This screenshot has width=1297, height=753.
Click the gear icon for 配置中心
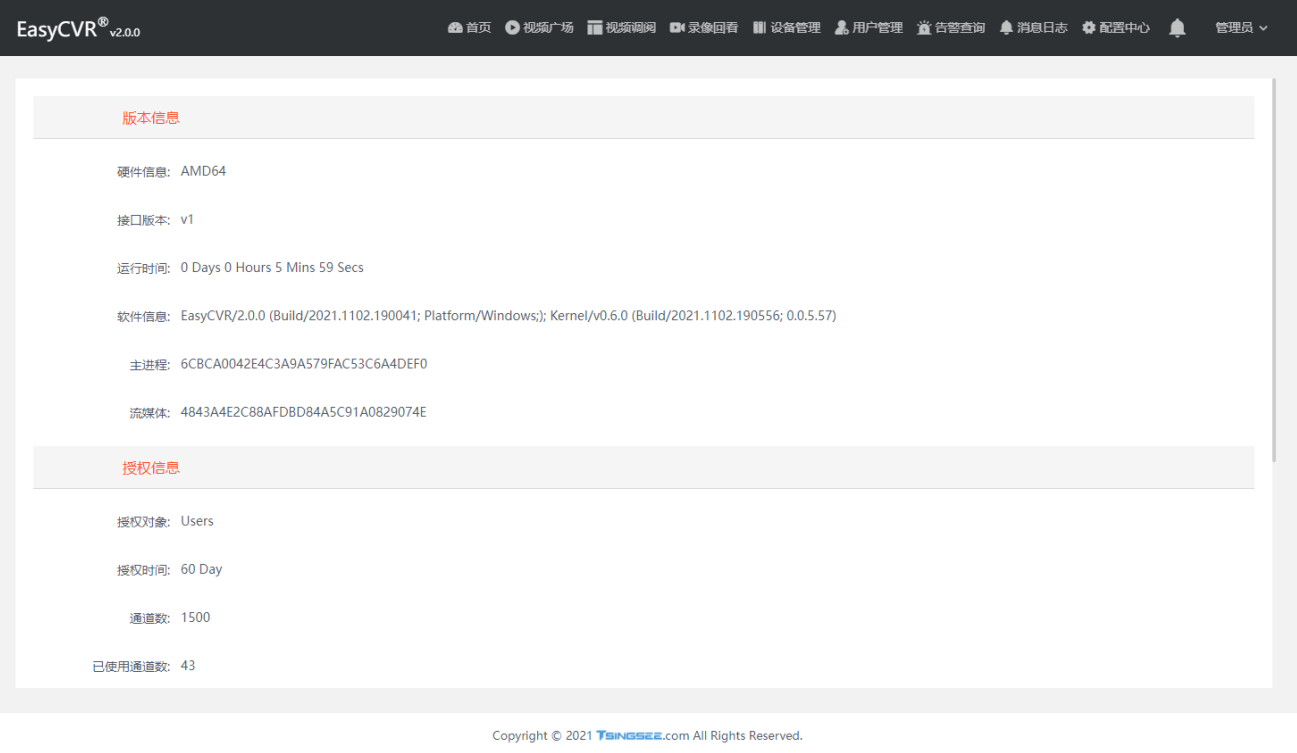pos(1089,28)
